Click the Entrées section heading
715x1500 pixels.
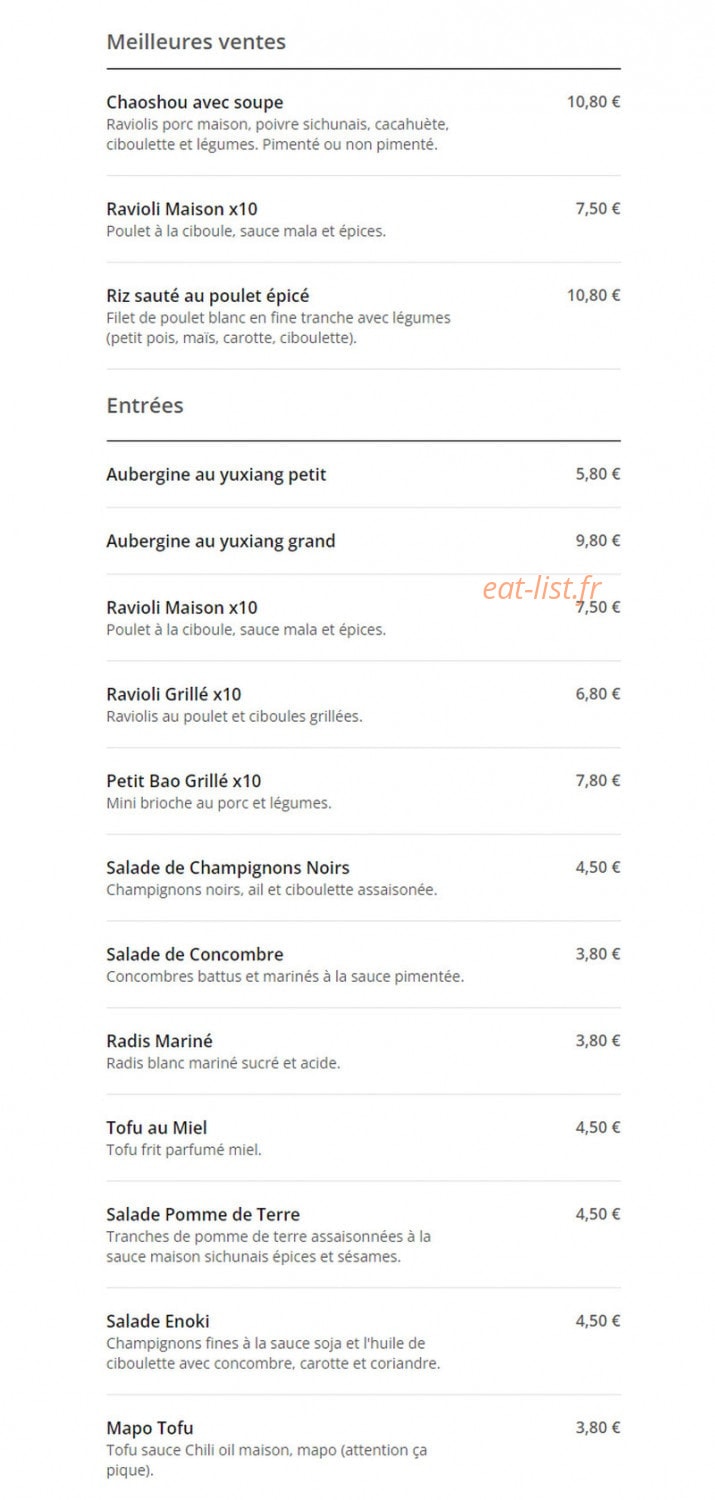point(145,405)
